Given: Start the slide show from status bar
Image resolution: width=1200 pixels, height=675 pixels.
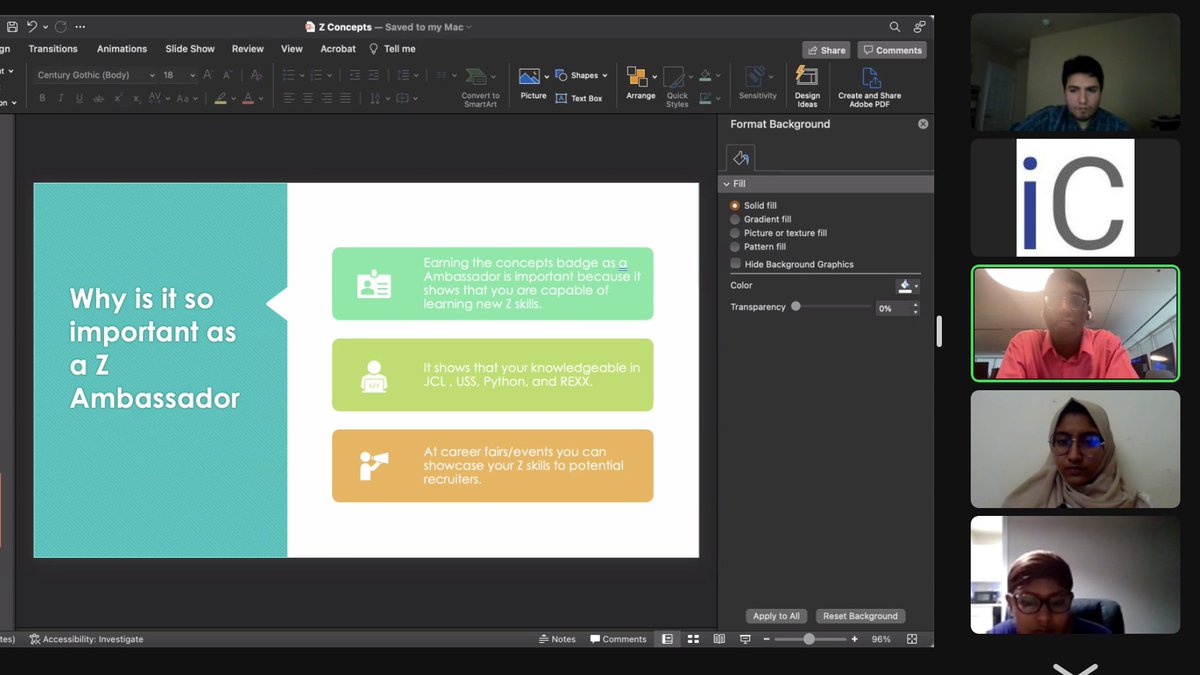Looking at the screenshot, I should coord(745,639).
